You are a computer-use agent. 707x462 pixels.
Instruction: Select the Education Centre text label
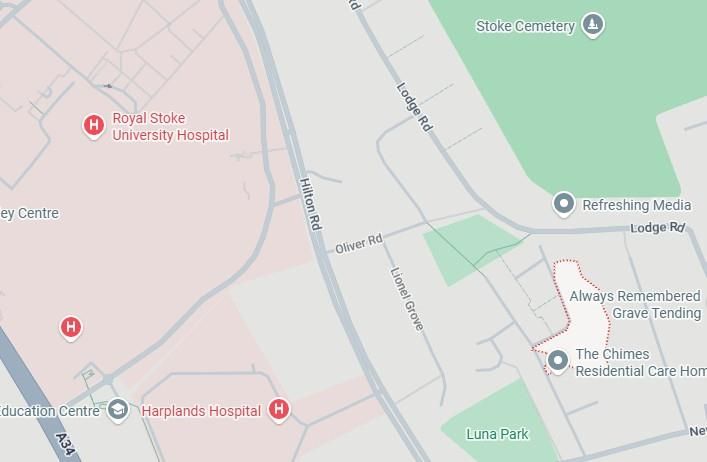[49, 411]
